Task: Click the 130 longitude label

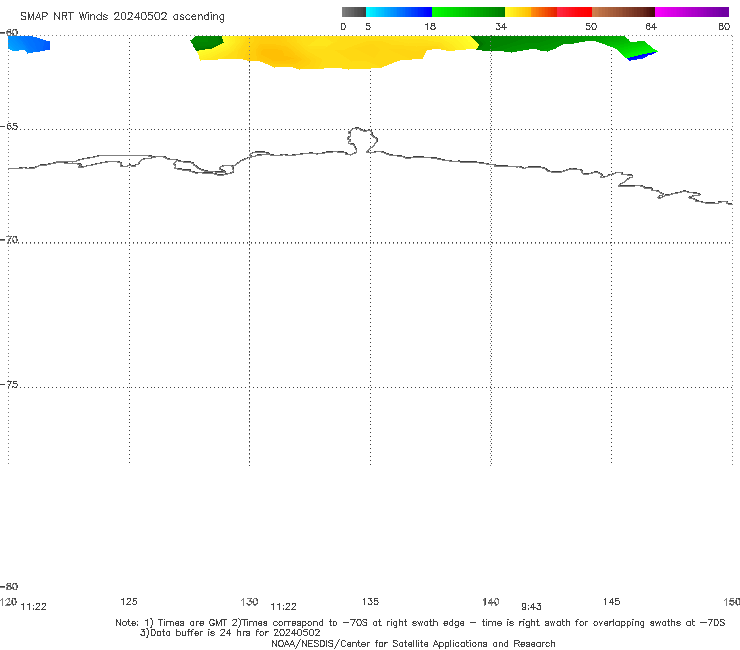Action: pos(249,601)
